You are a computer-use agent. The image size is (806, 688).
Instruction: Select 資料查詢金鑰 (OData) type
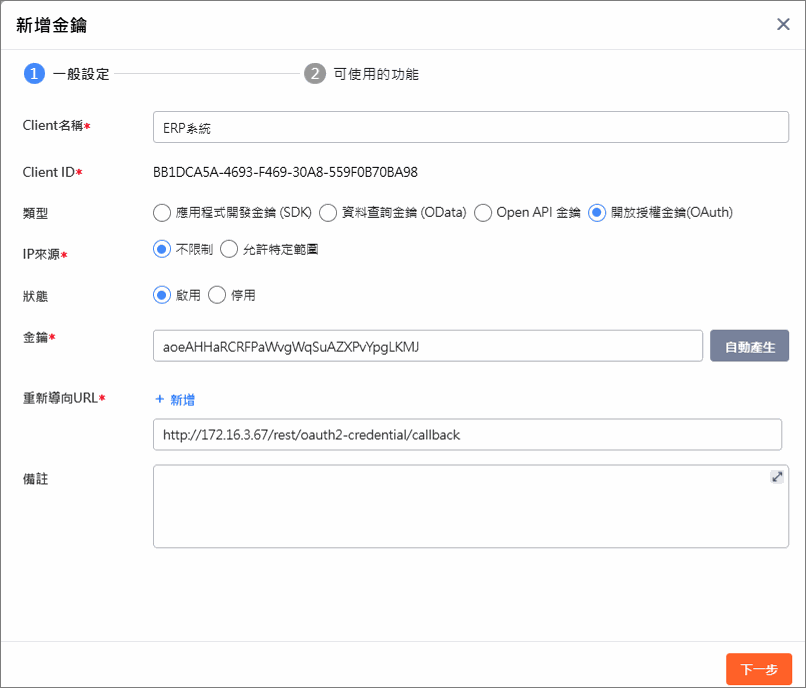pos(327,212)
